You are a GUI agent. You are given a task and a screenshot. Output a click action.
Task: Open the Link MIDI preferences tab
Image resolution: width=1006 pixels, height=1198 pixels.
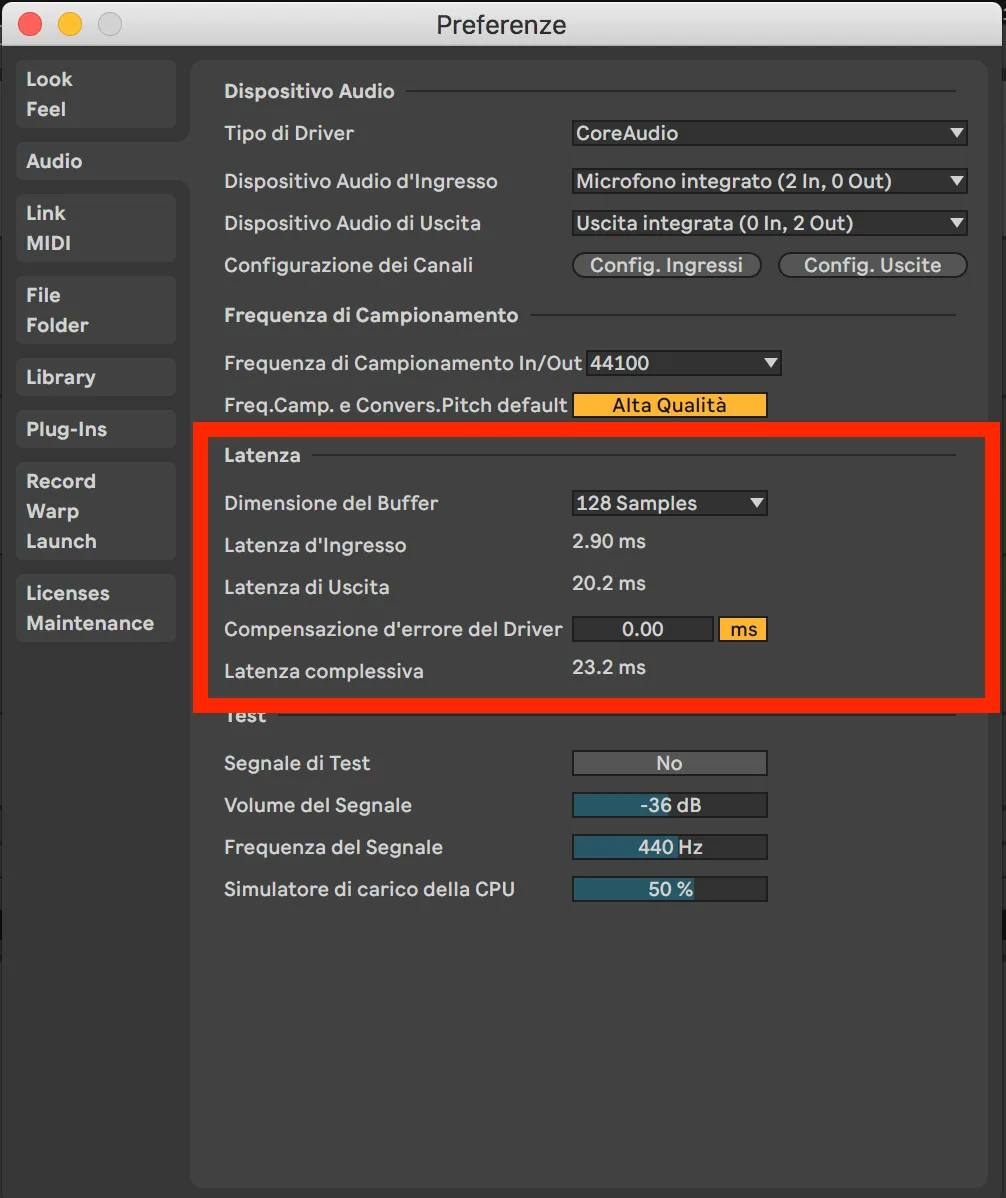coord(96,228)
